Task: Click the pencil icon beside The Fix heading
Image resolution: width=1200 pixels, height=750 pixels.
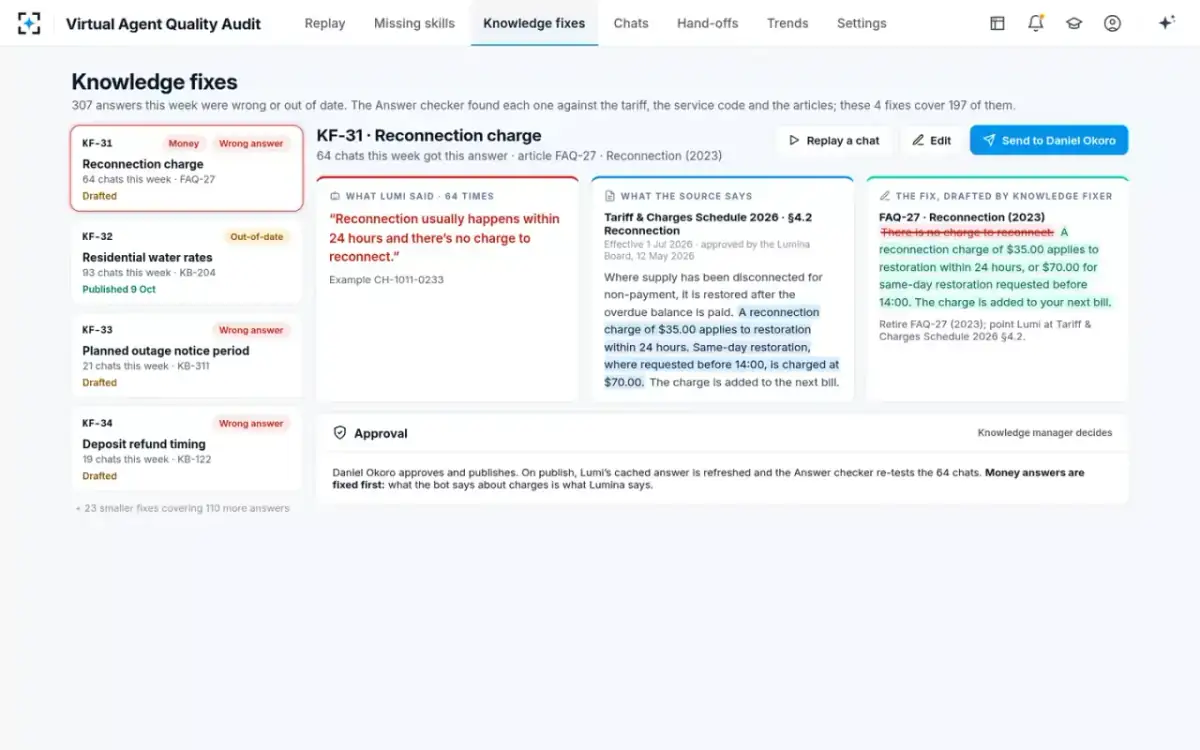Action: (885, 196)
